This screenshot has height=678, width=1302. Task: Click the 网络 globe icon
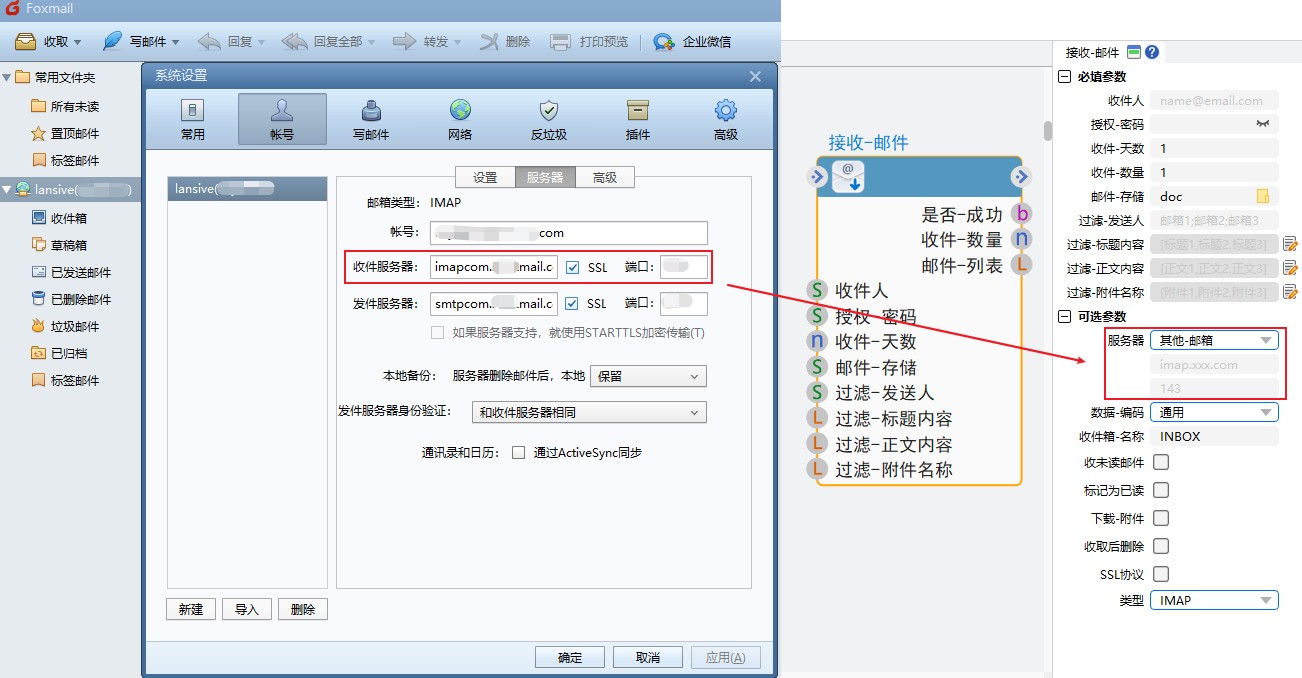pyautogui.click(x=459, y=119)
